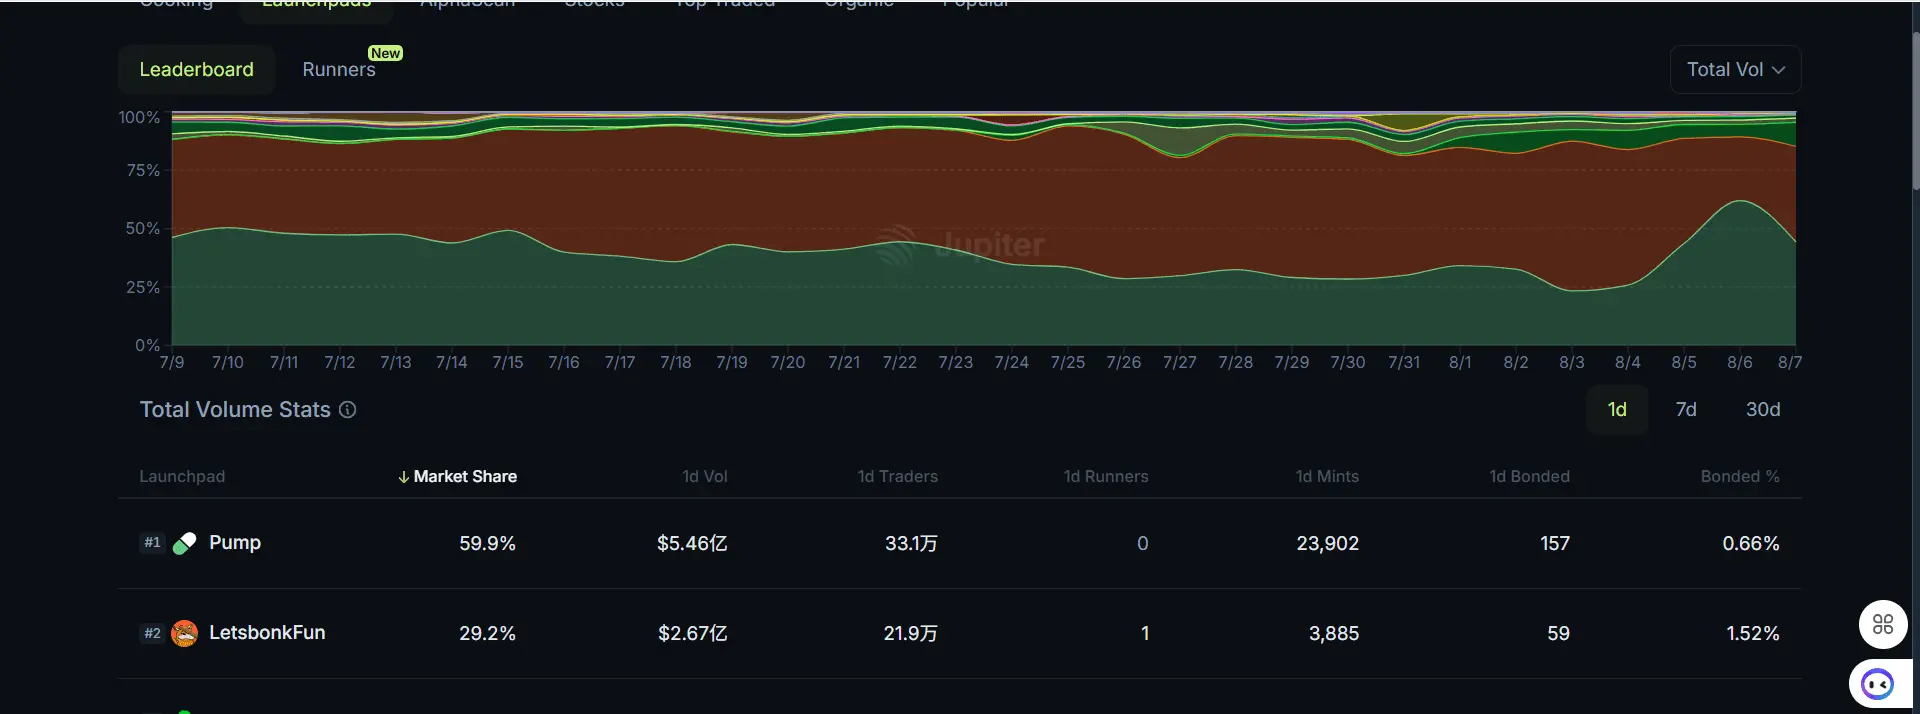
Task: Click the Pump launchpad pill icon
Action: click(185, 543)
